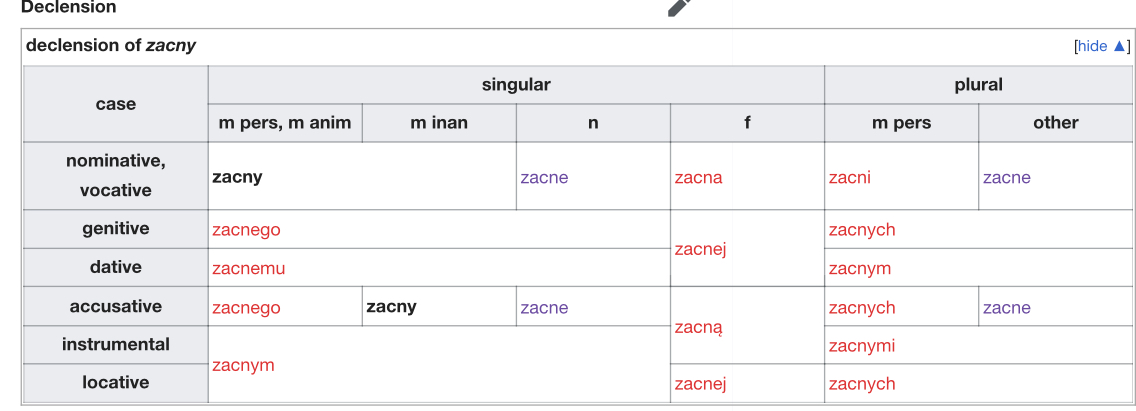Open instrumental plural link zacnymi
The height and width of the screenshot is (411, 1136).
(862, 346)
